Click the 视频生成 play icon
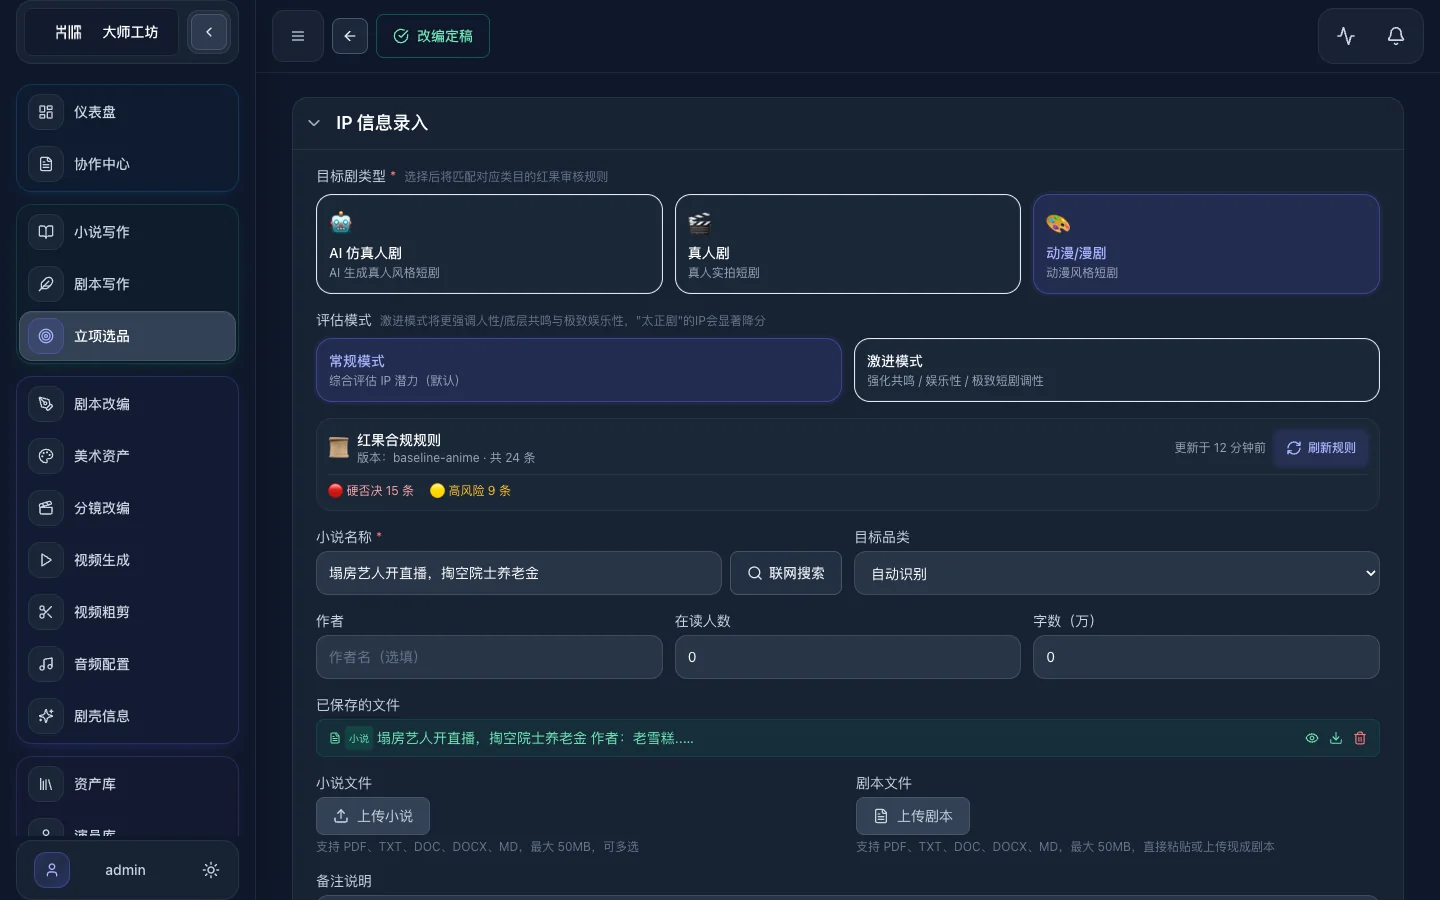The image size is (1440, 900). point(46,560)
